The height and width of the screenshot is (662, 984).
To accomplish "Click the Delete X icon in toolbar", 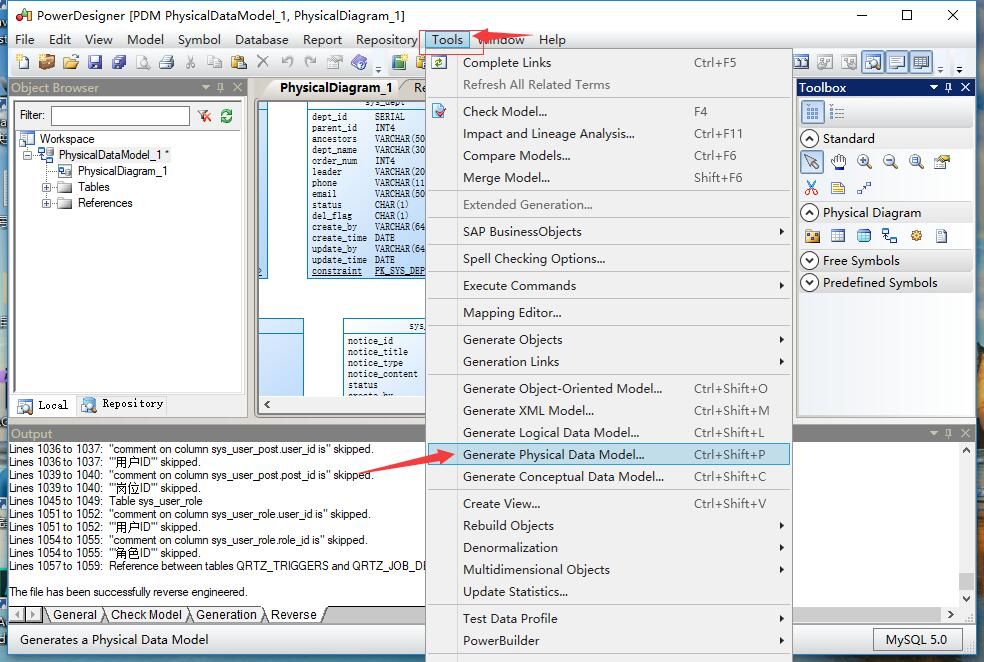I will (263, 61).
